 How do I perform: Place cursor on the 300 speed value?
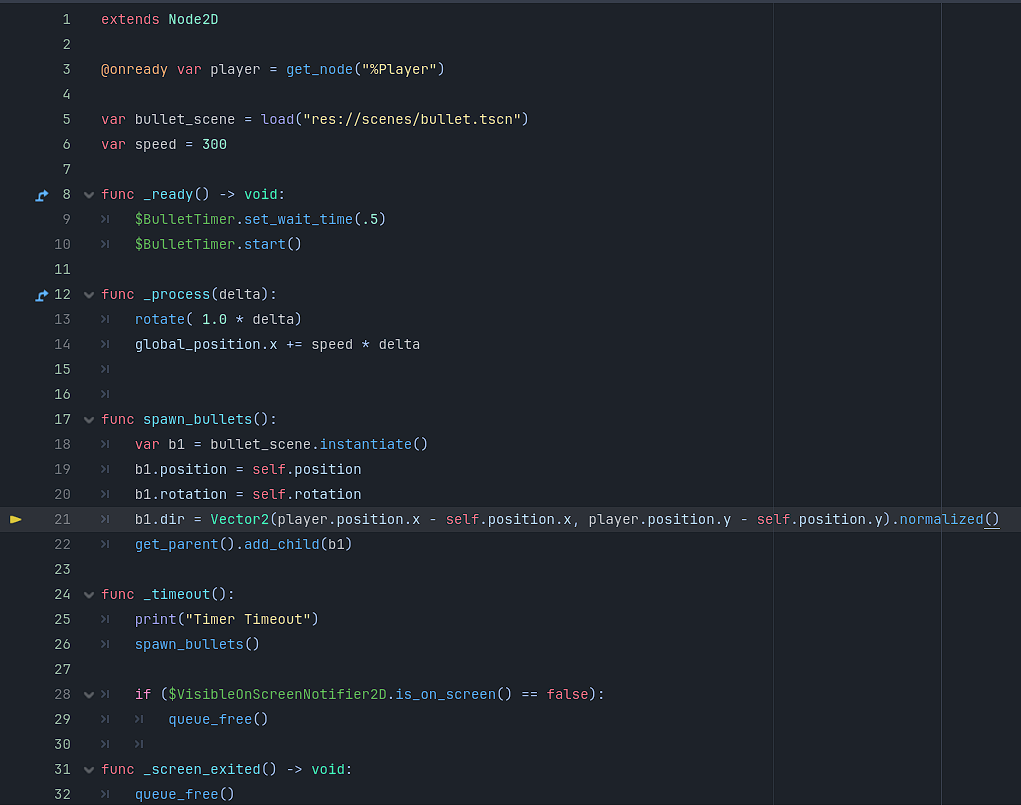[214, 144]
